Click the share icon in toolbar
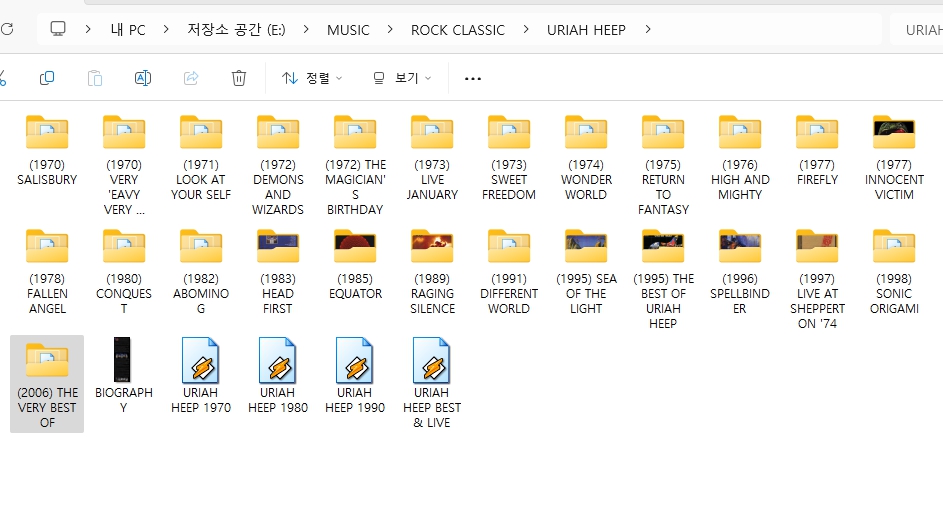The height and width of the screenshot is (505, 943). [191, 78]
